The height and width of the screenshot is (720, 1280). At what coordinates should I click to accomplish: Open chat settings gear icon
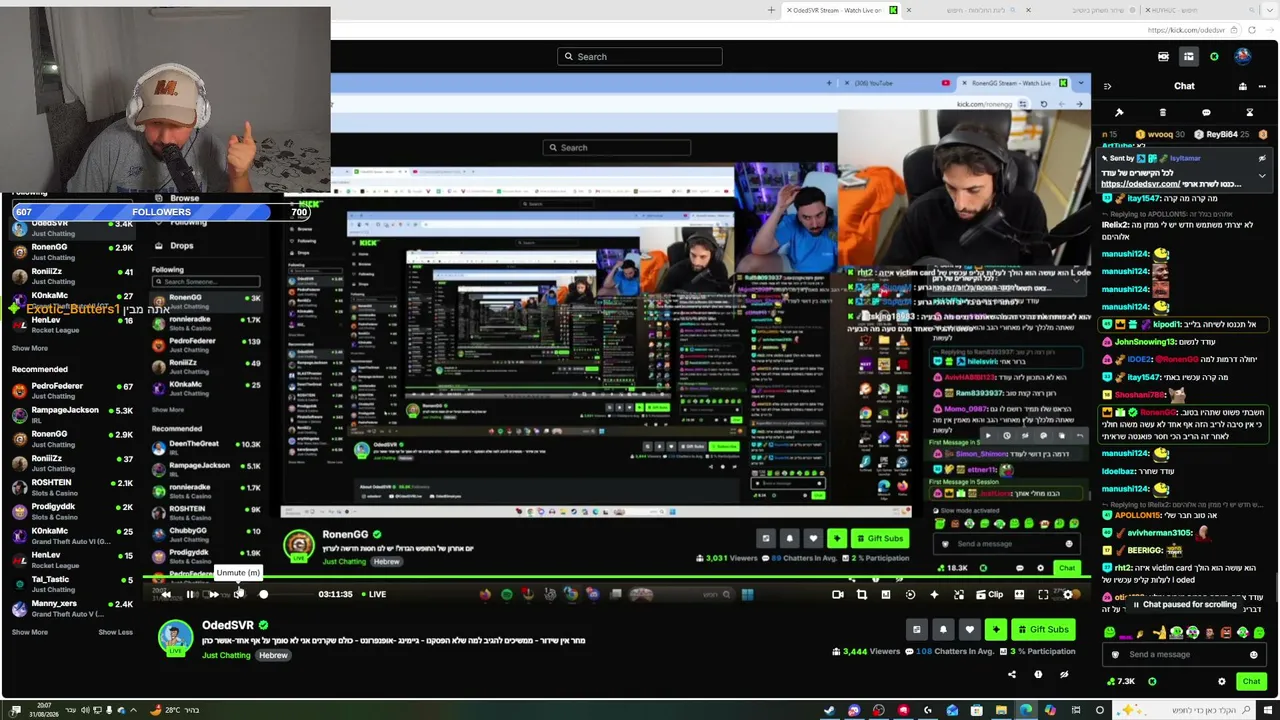(1221, 681)
